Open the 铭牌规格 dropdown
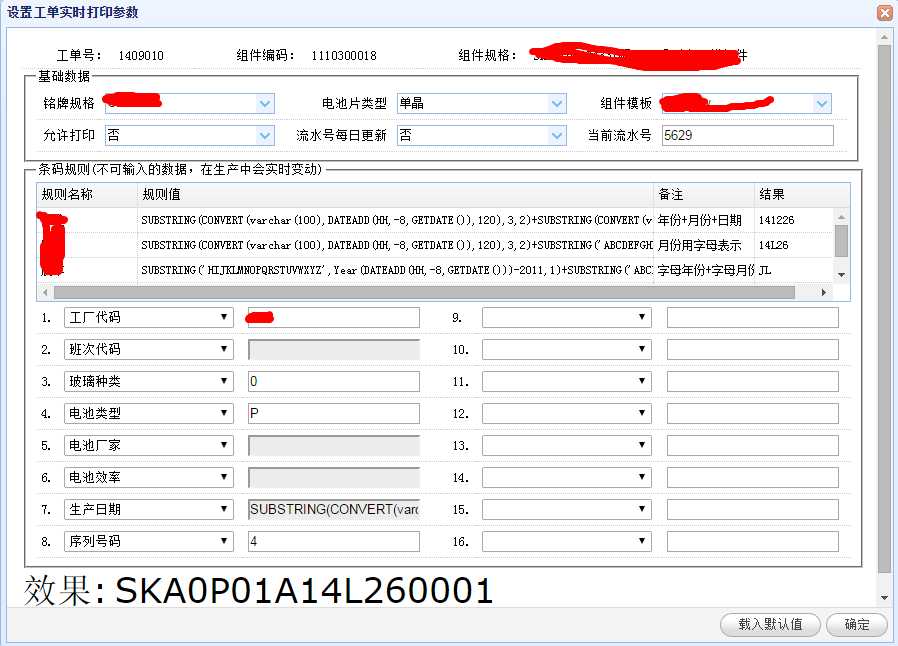Viewport: 898px width, 646px height. click(x=265, y=104)
